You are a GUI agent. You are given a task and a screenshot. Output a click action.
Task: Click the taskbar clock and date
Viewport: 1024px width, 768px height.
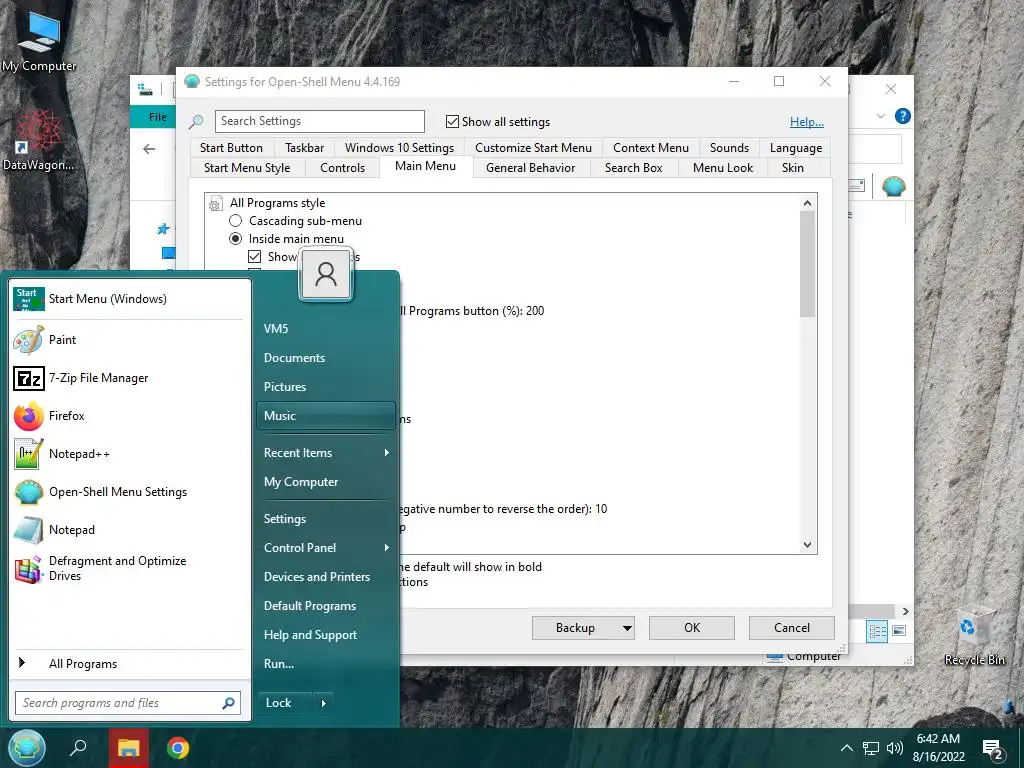[x=938, y=748]
